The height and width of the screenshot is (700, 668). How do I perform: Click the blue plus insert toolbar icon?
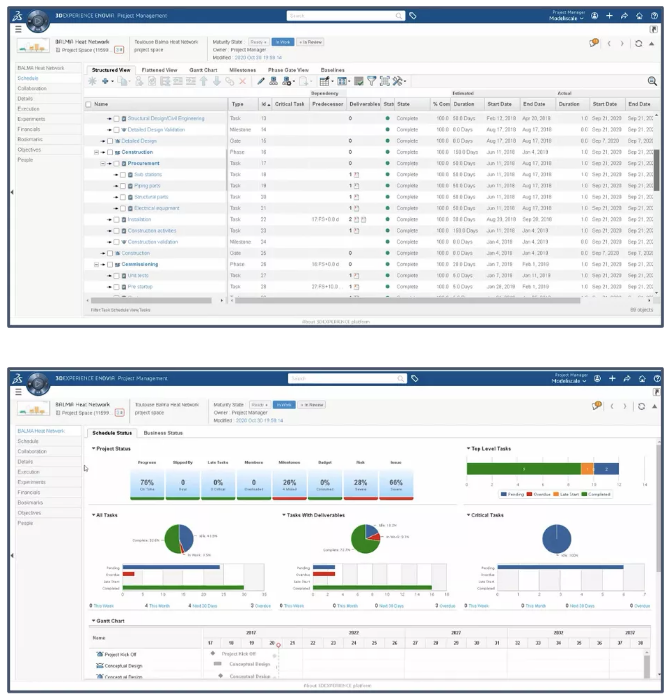(105, 81)
